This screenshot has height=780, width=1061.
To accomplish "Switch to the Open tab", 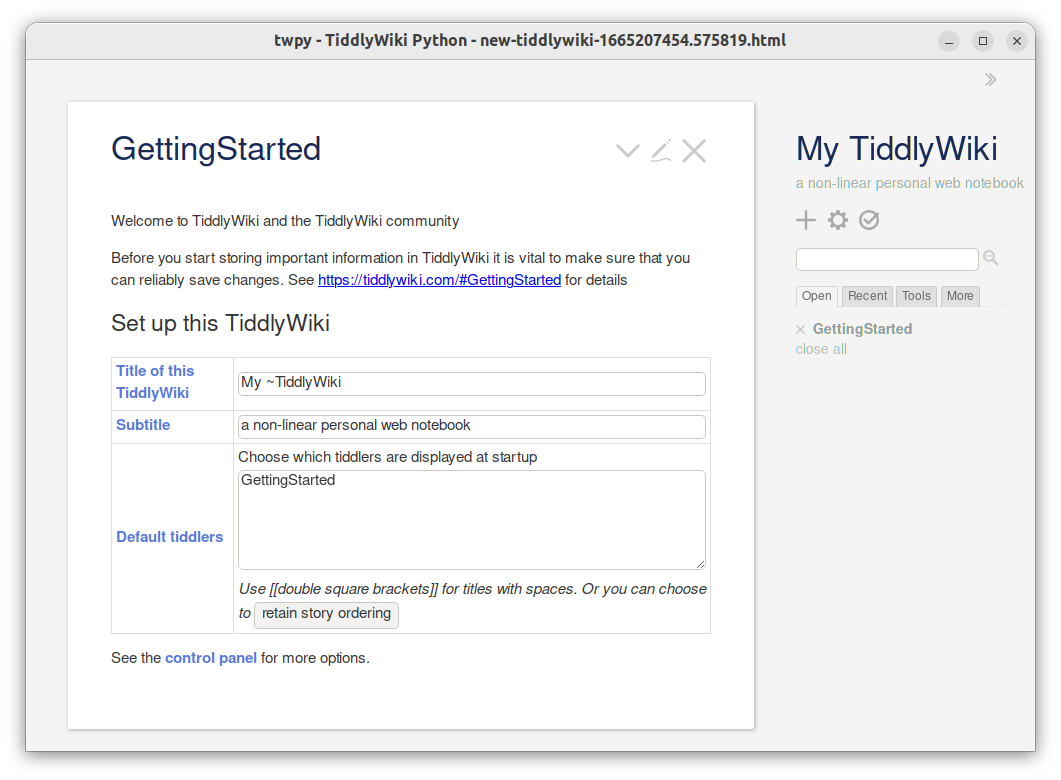I will (817, 296).
